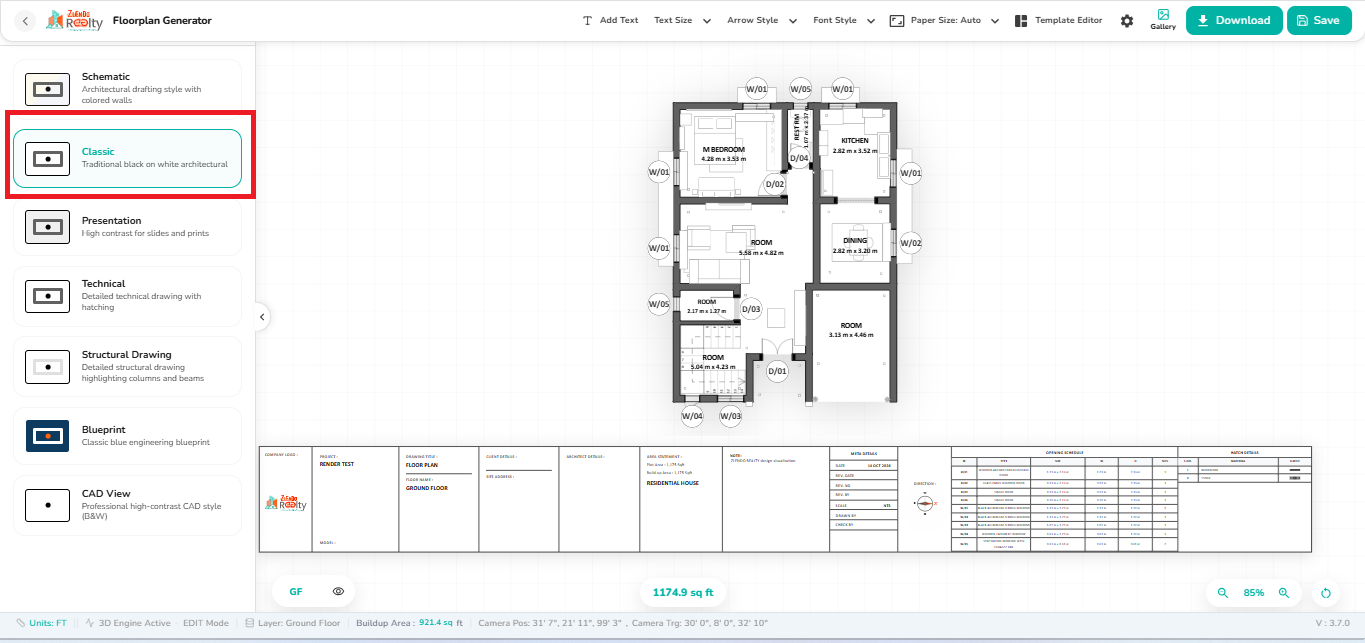Open the Font Style dropdown
This screenshot has width=1365, height=643.
point(844,20)
